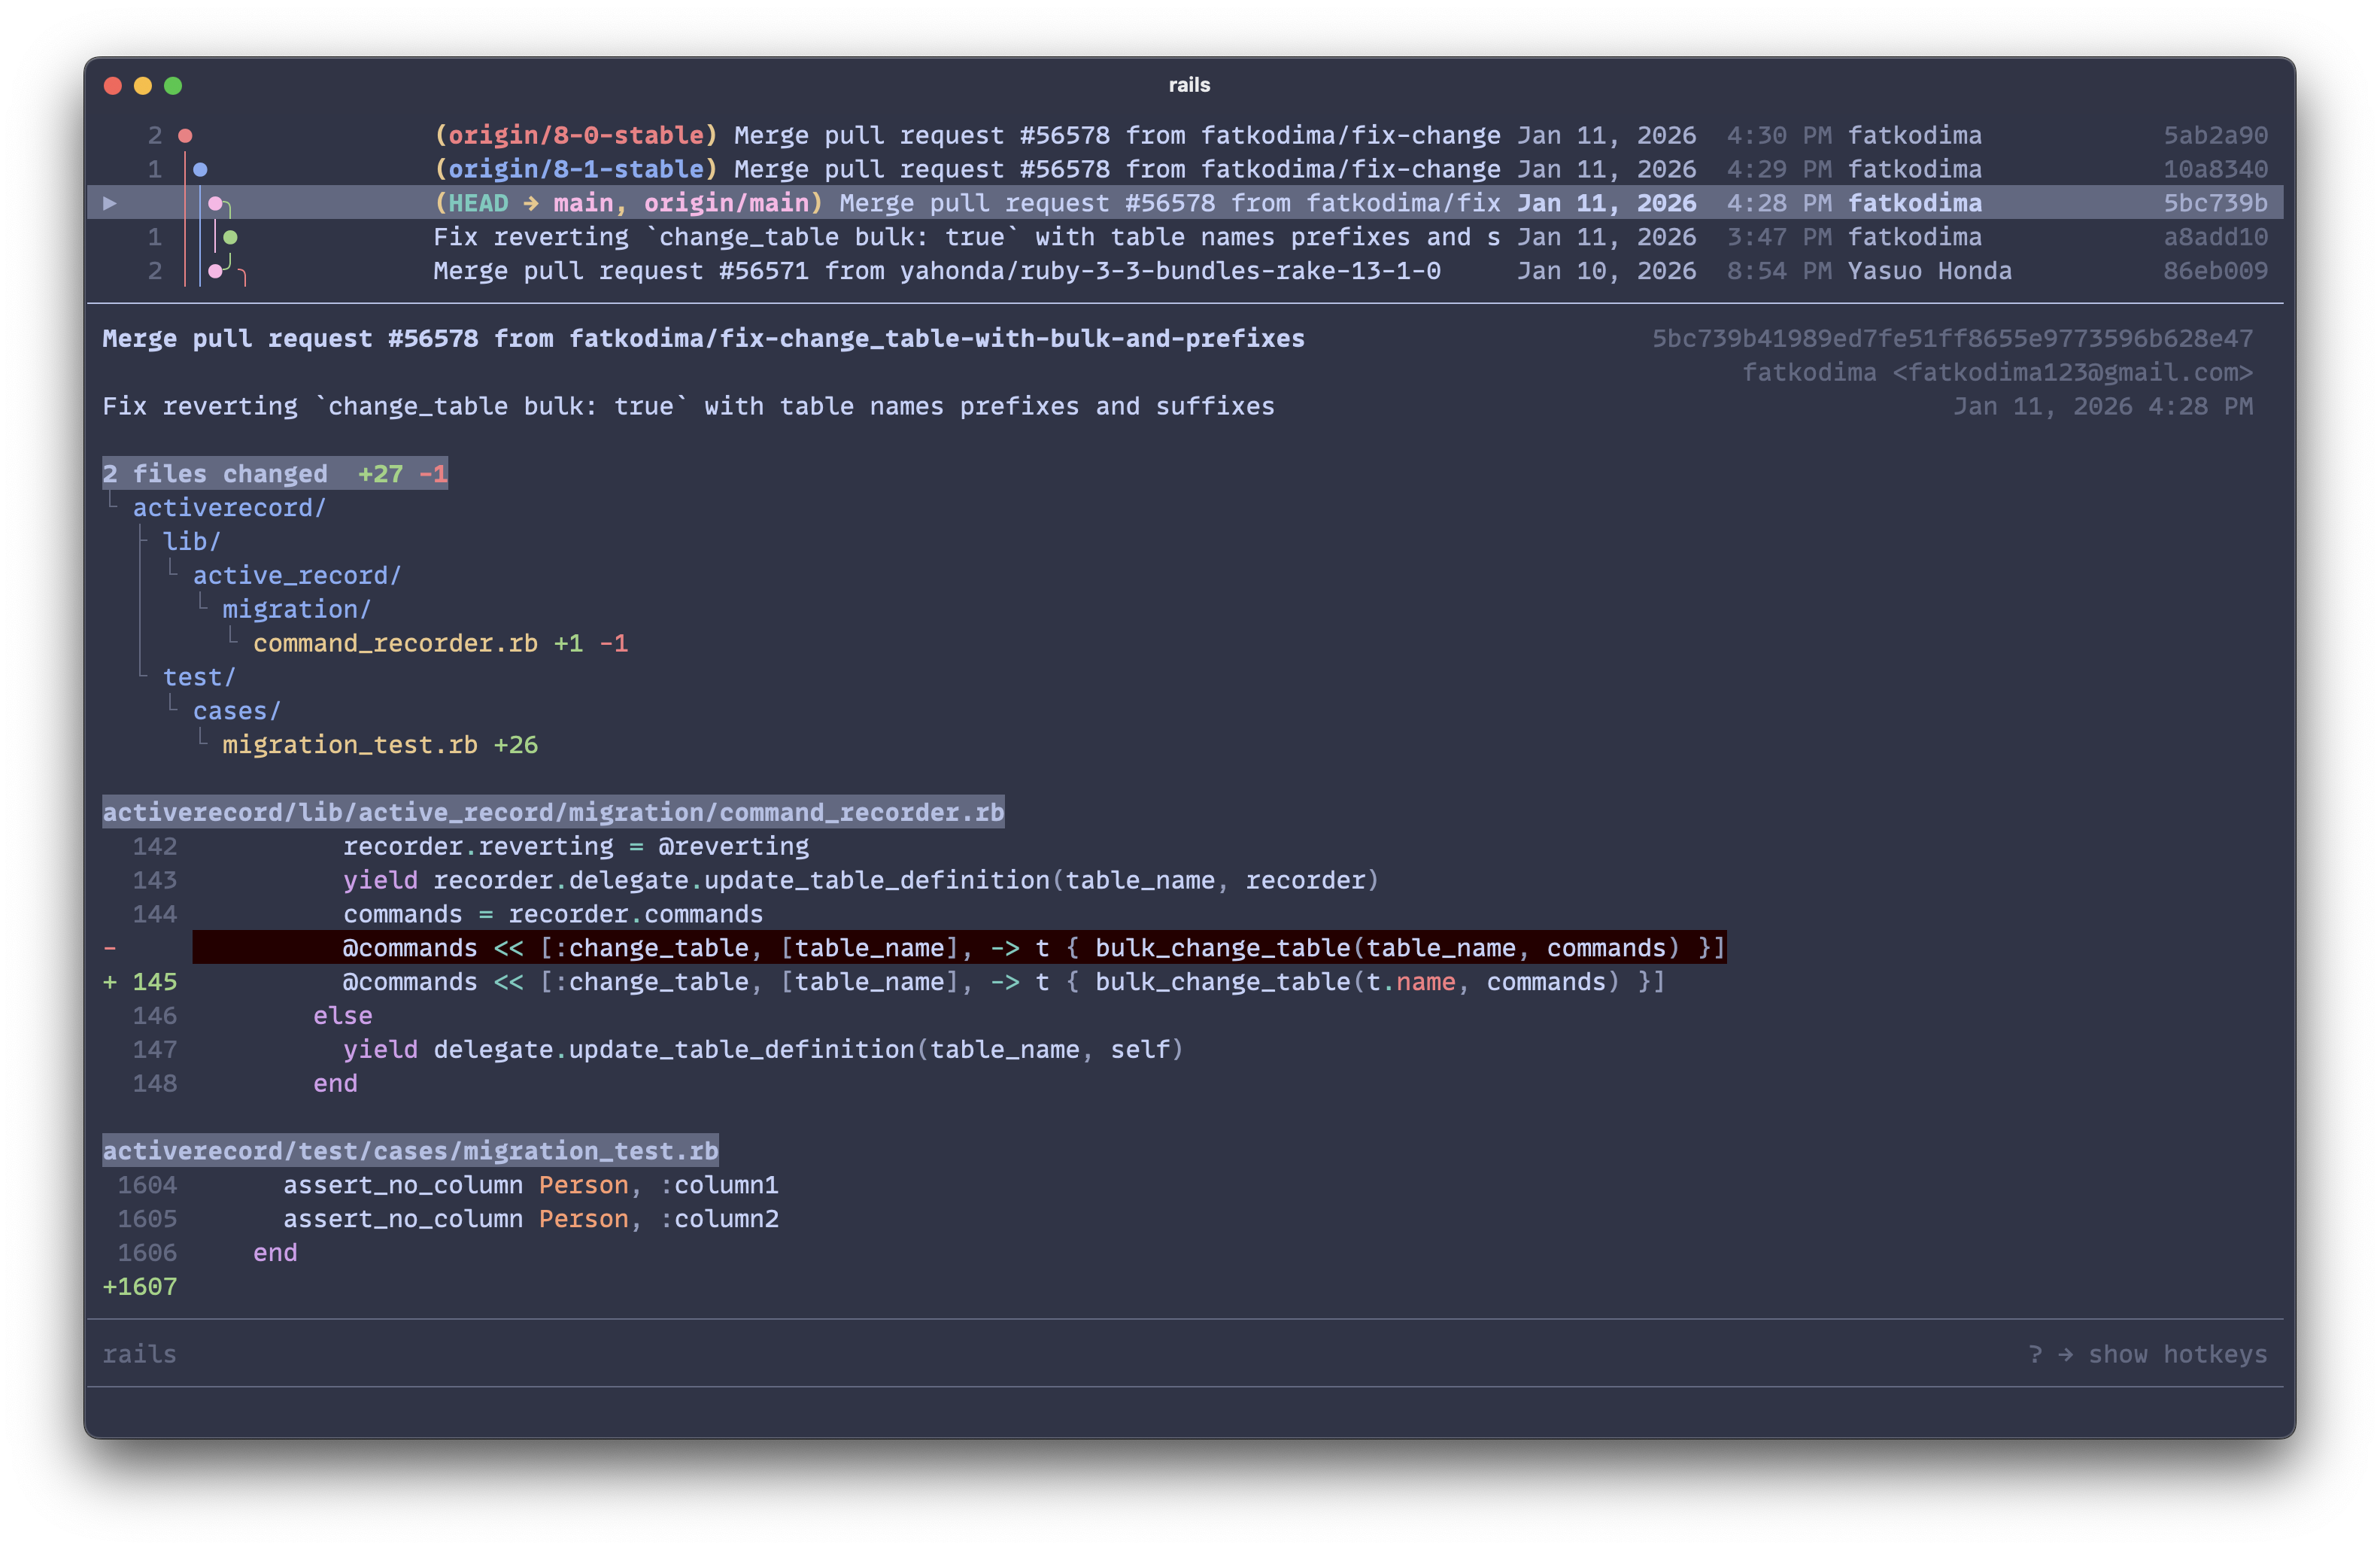Collapse the migration/ folder node

(x=295, y=608)
